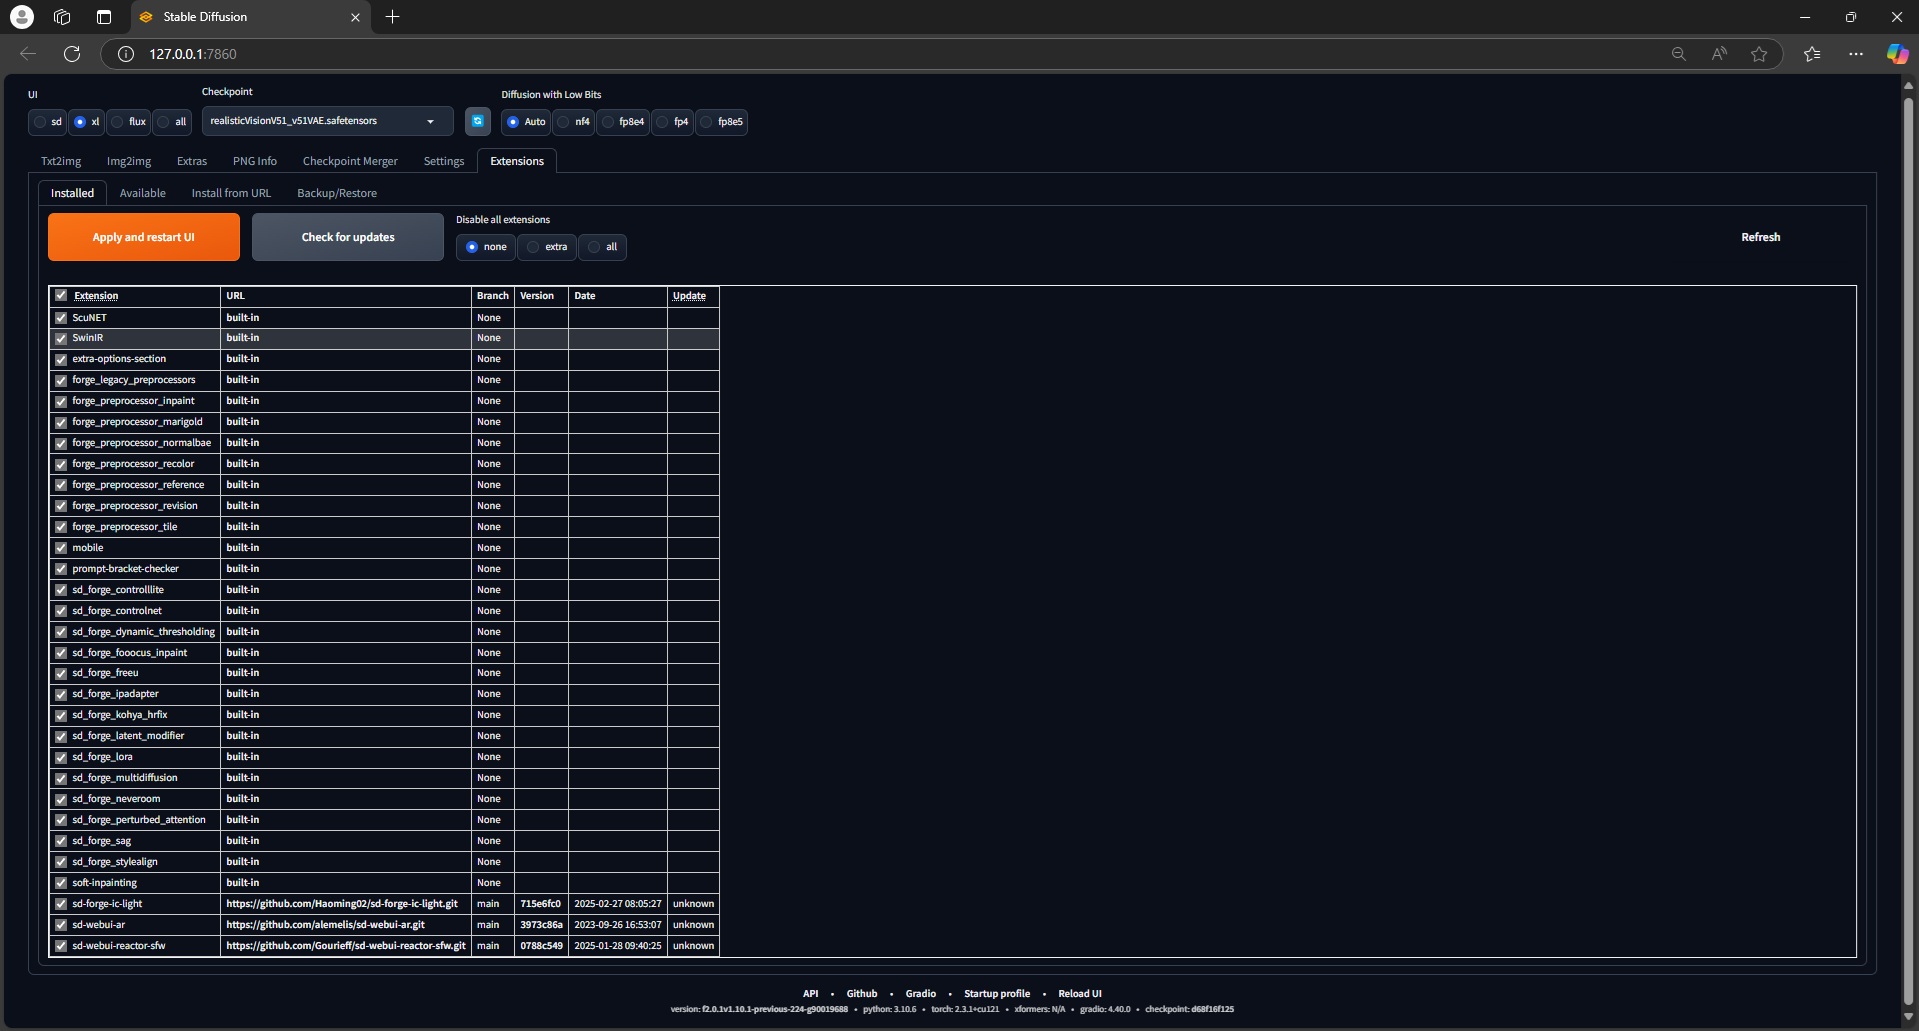Open browser Settings and more menu
The height and width of the screenshot is (1031, 1919).
click(x=1856, y=54)
